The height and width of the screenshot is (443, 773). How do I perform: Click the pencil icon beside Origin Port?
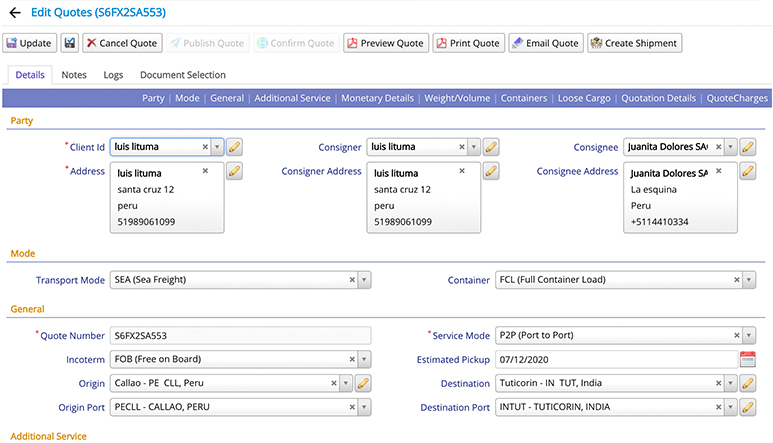pyautogui.click(x=364, y=407)
